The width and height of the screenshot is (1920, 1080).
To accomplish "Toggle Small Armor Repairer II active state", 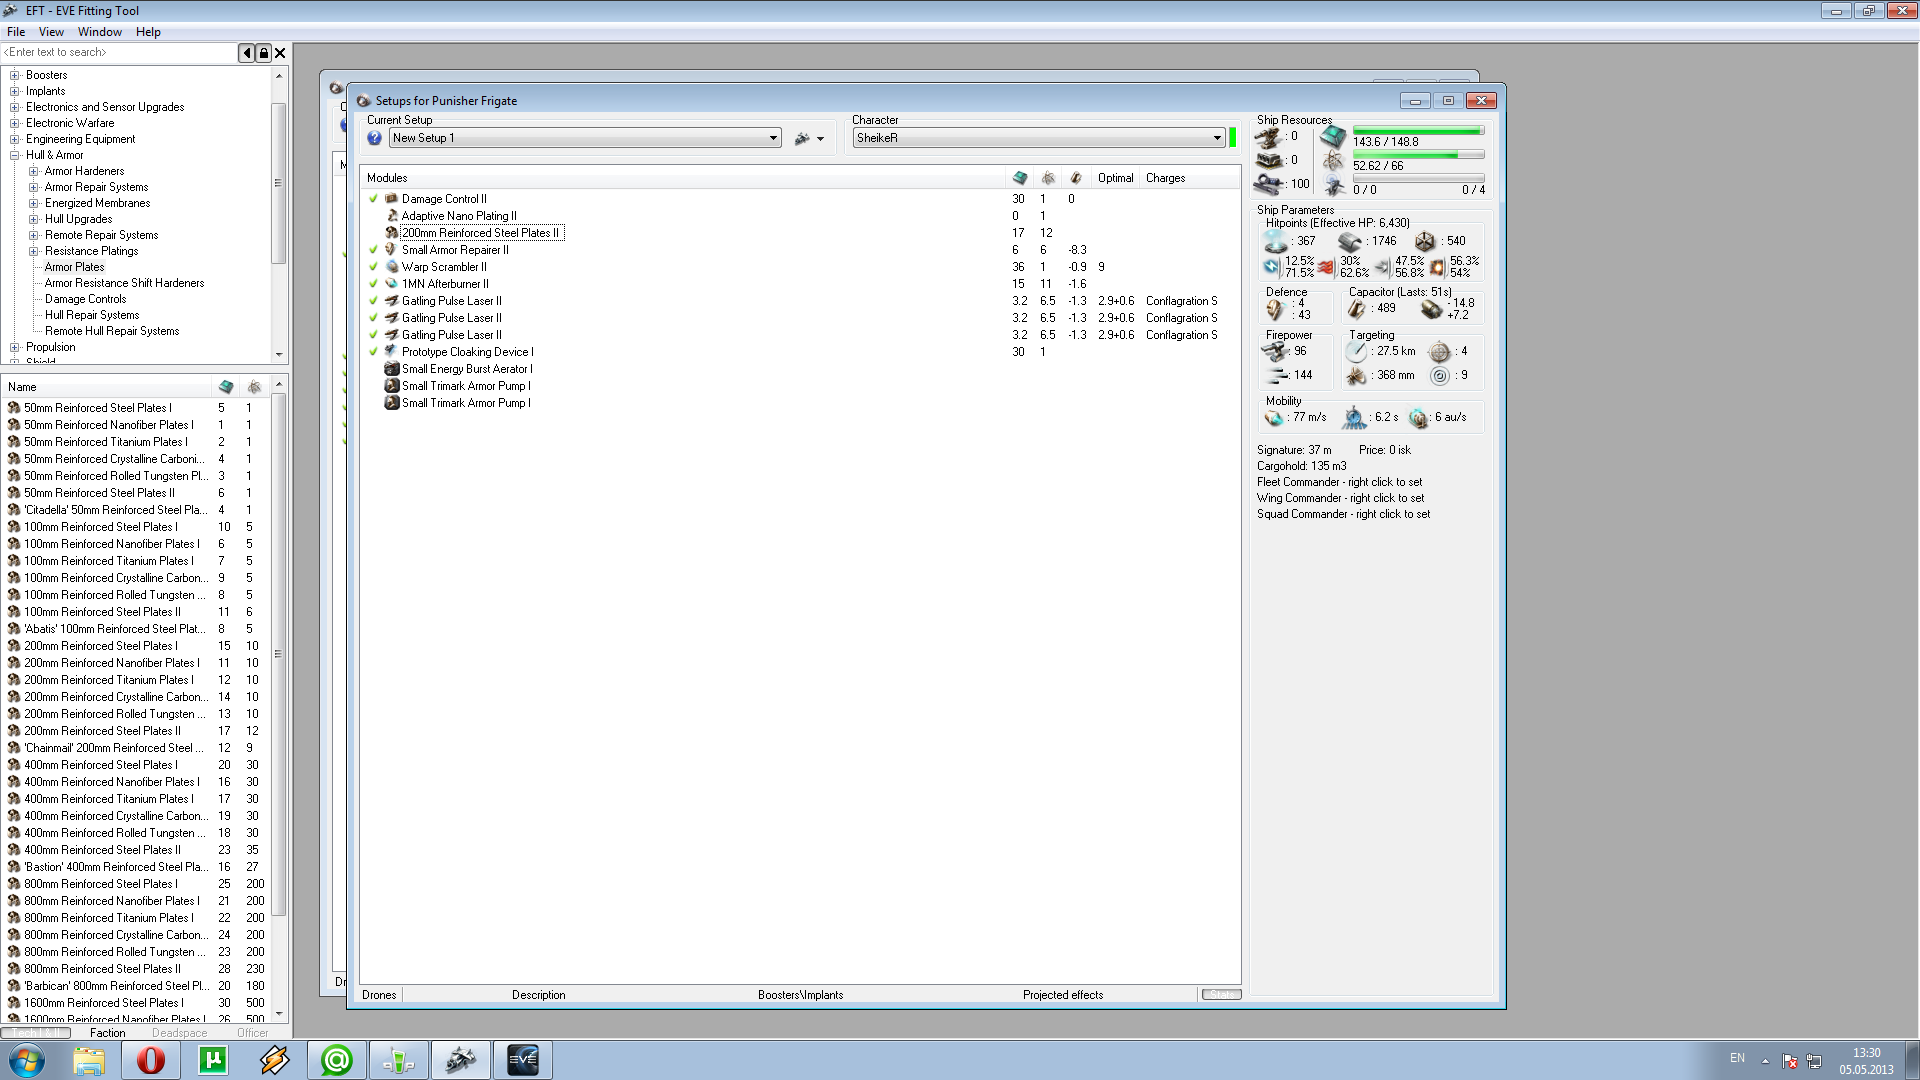I will coord(373,250).
